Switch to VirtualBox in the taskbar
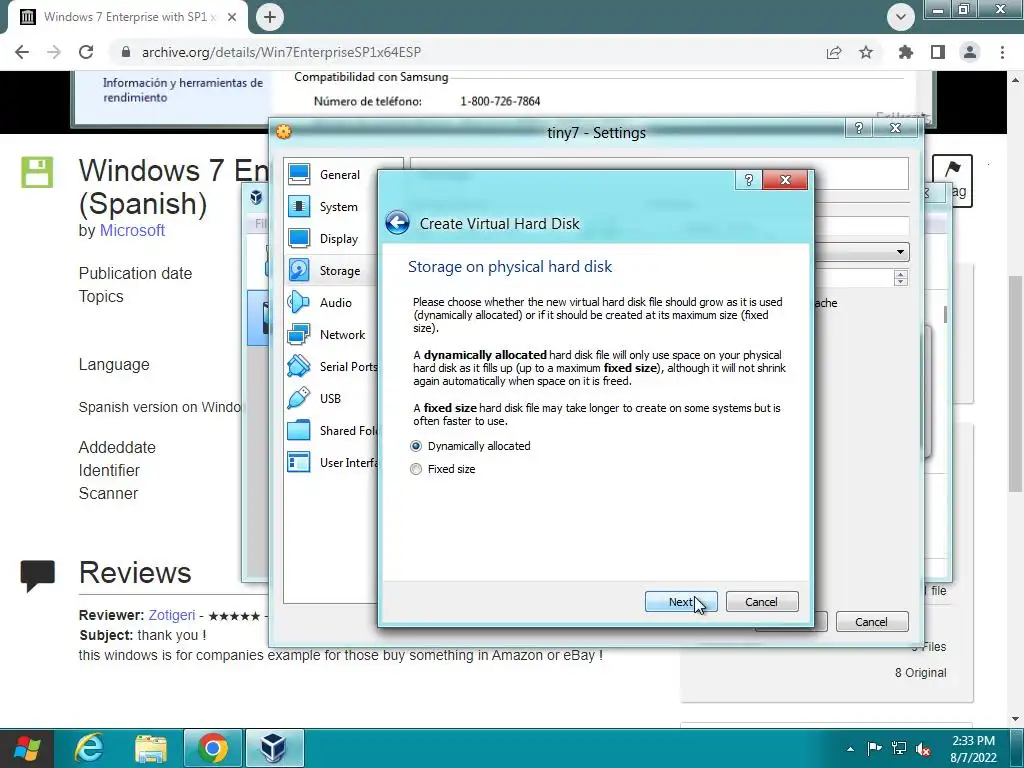Viewport: 1024px width, 768px height. pos(274,748)
